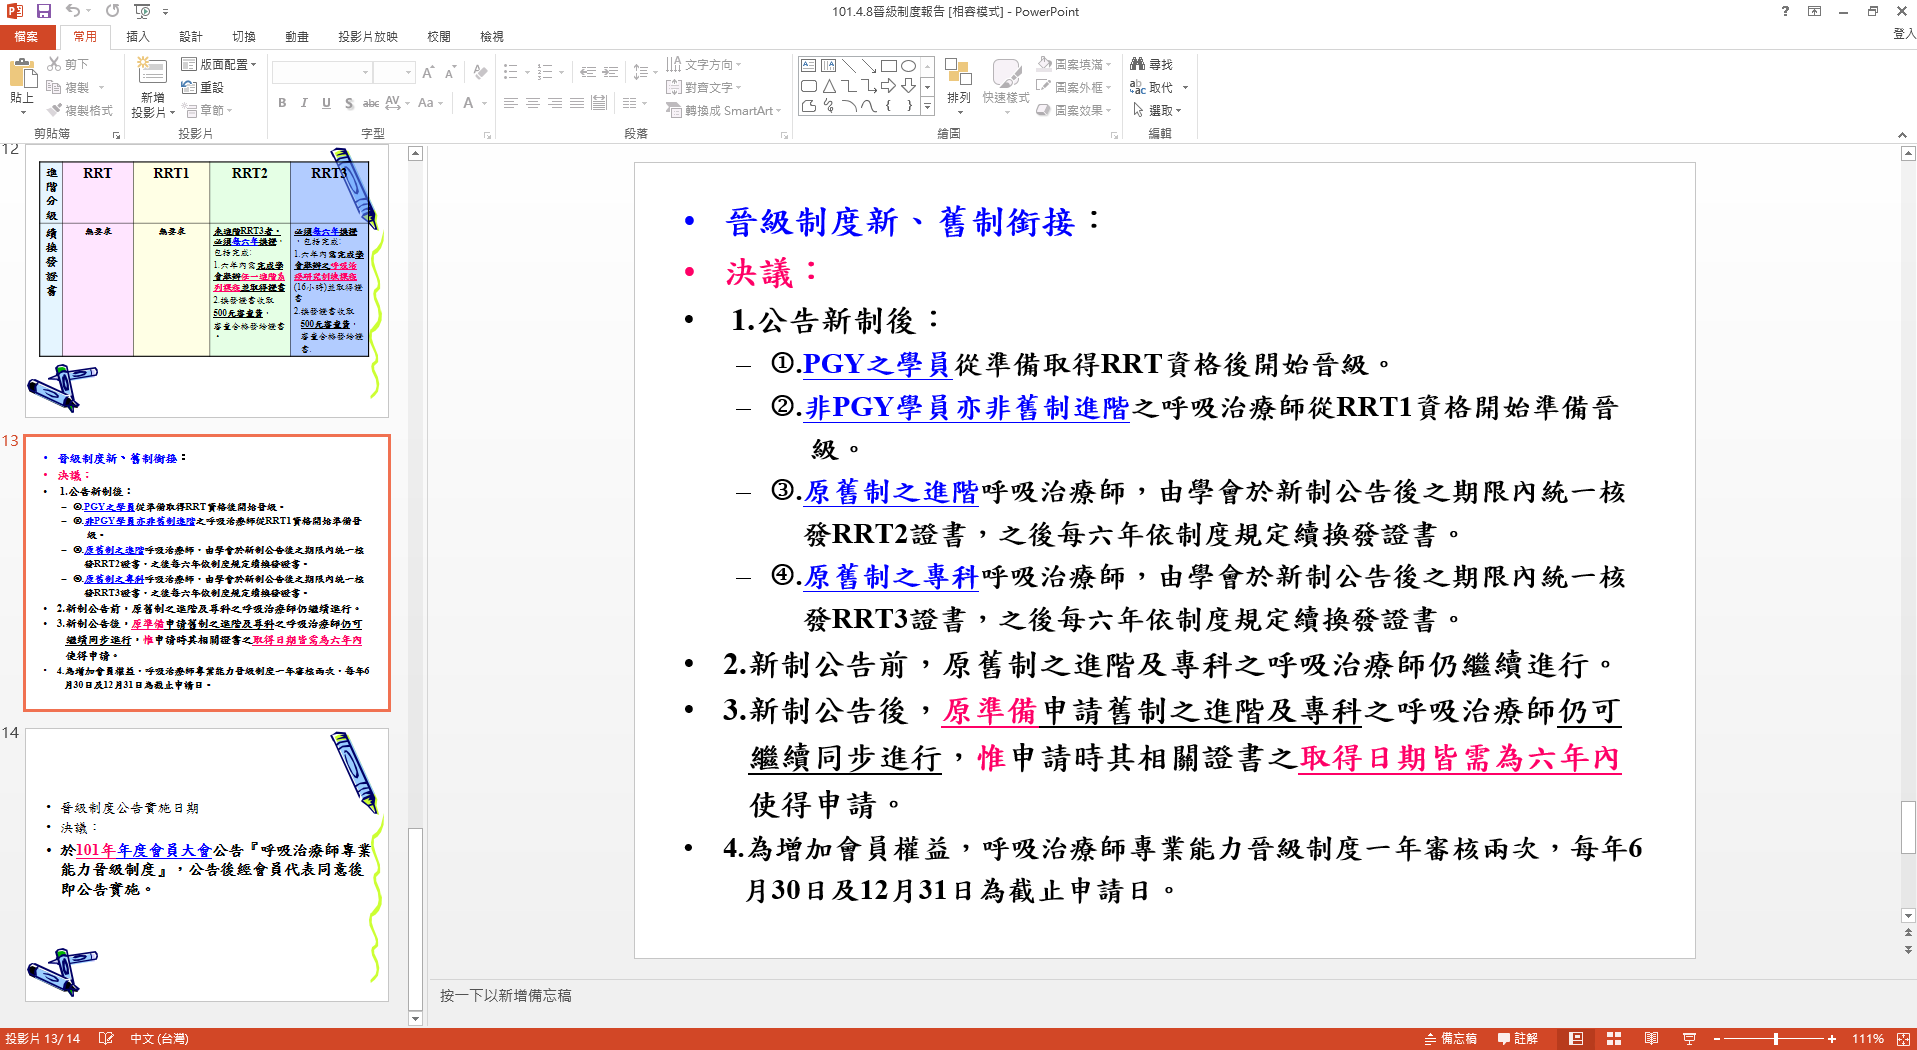Toggle the Comments (註解) pane

click(x=1518, y=1039)
